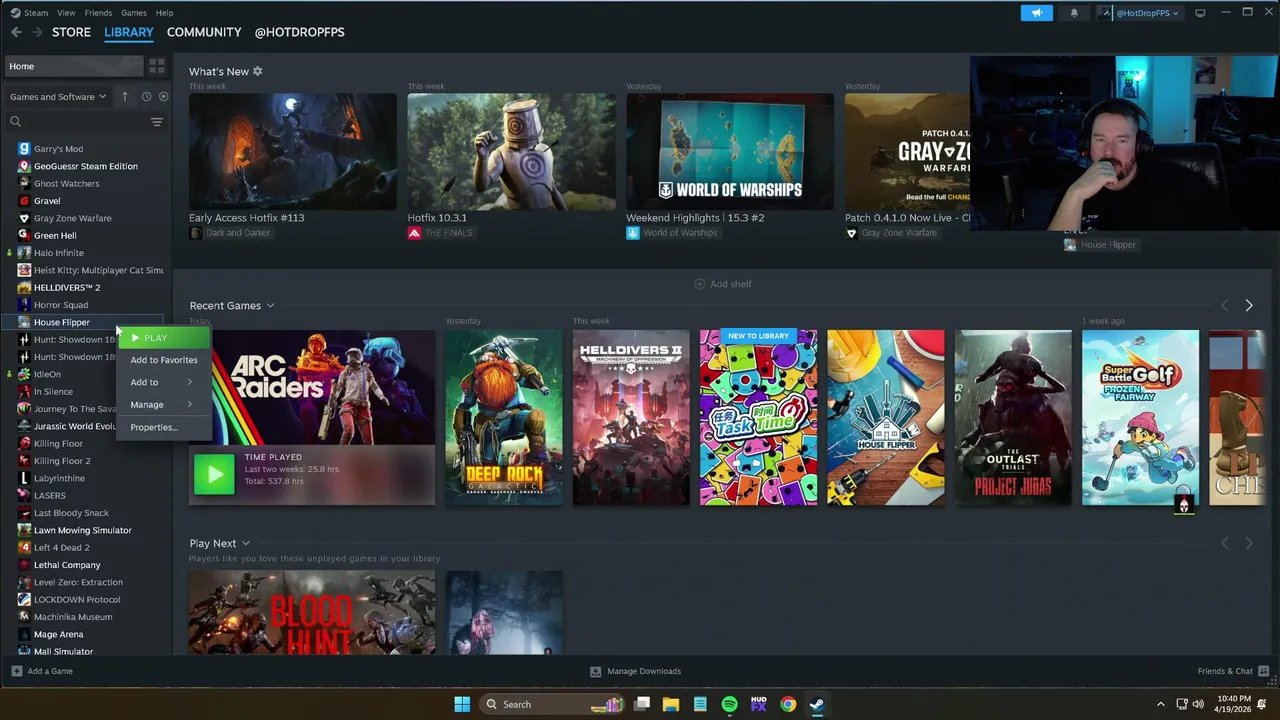Image resolution: width=1280 pixels, height=720 pixels.
Task: Expand the Games and Software dropdown
Action: click(x=58, y=97)
